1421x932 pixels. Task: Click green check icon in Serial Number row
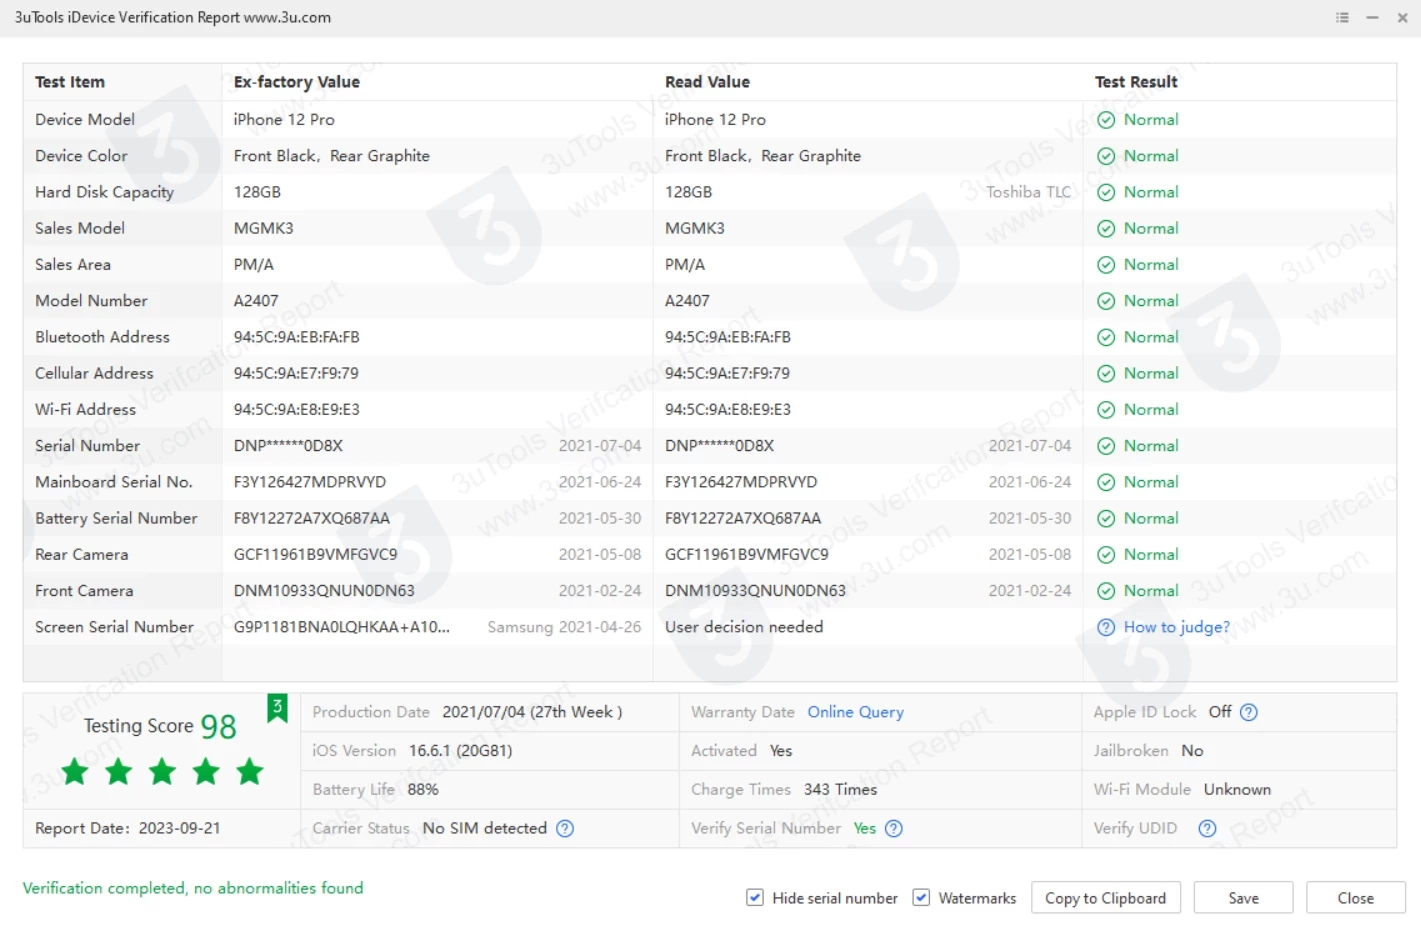(1106, 446)
